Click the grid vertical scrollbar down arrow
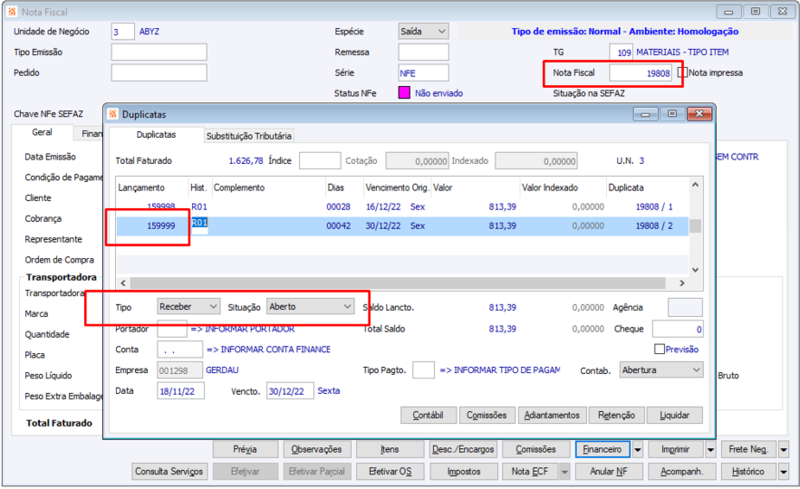 click(x=695, y=270)
